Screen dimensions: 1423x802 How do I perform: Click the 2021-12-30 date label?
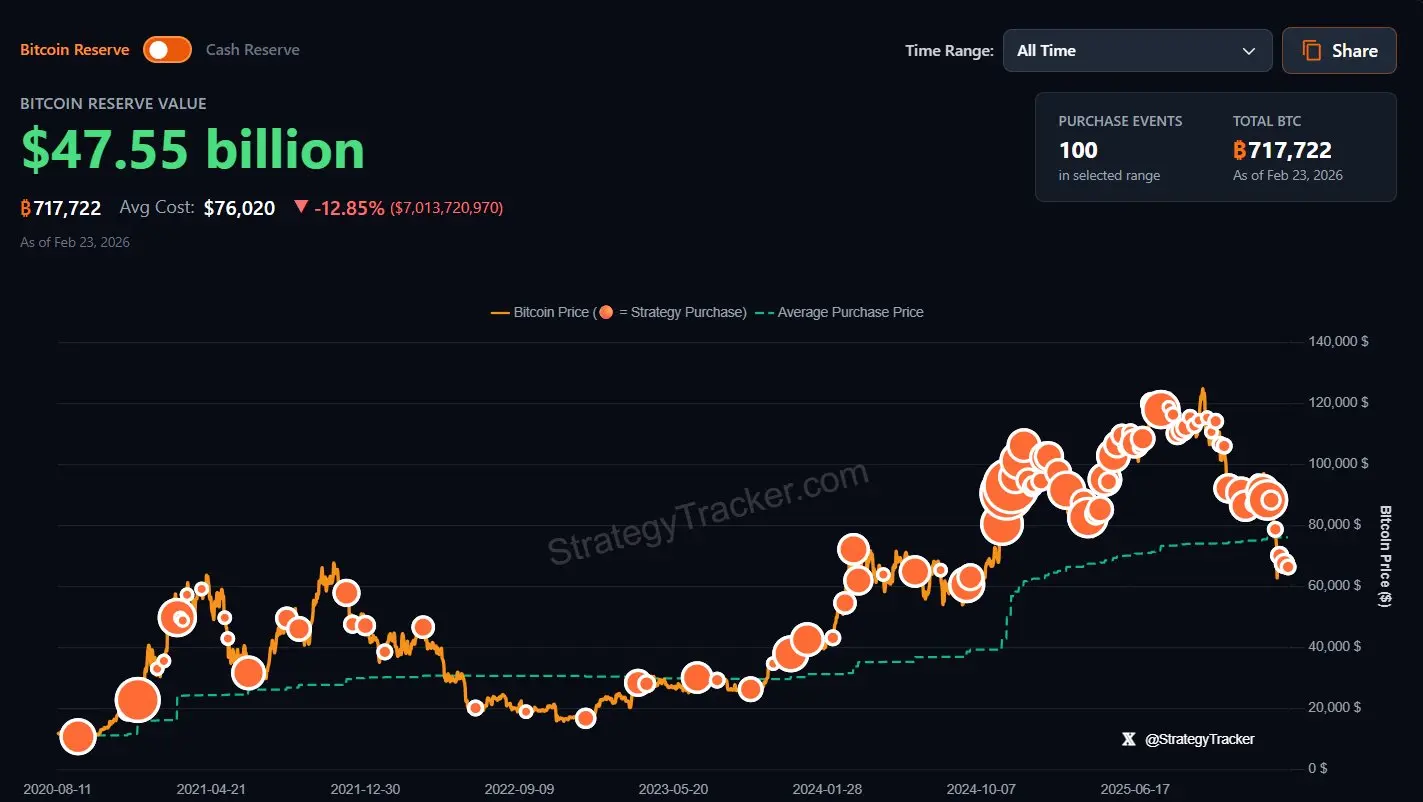point(365,789)
